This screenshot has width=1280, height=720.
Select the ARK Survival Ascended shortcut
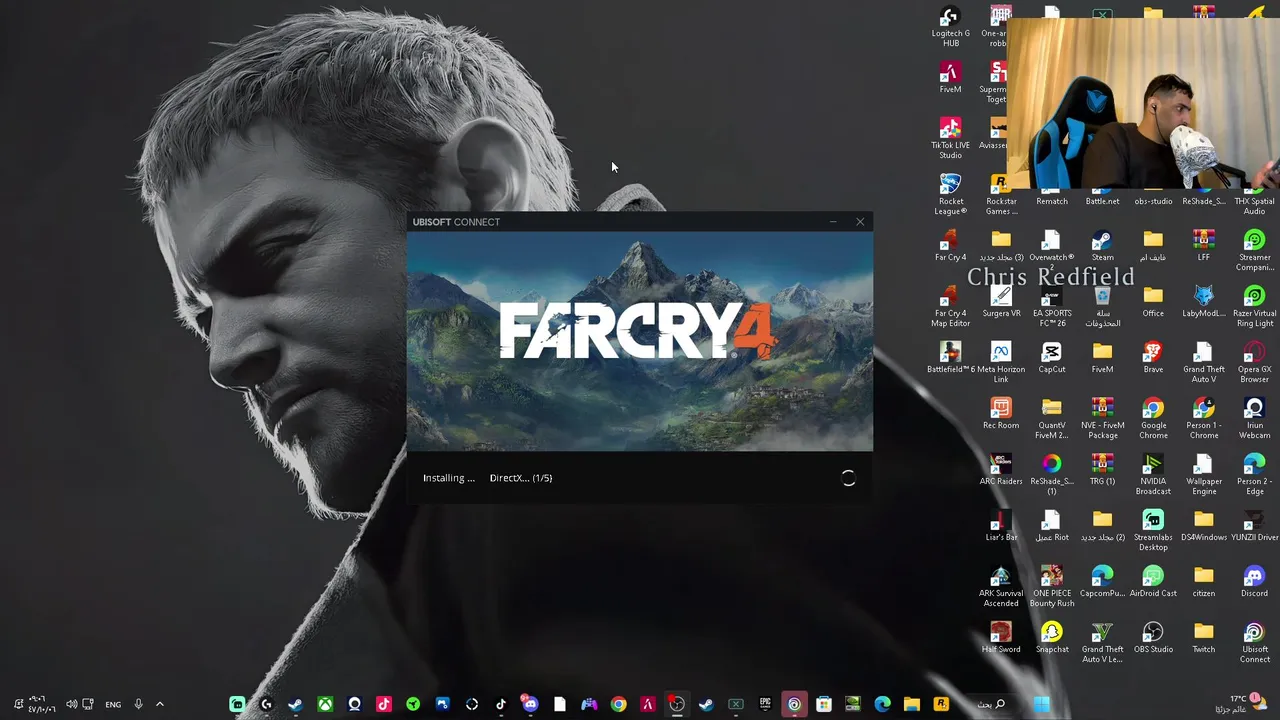(1001, 587)
